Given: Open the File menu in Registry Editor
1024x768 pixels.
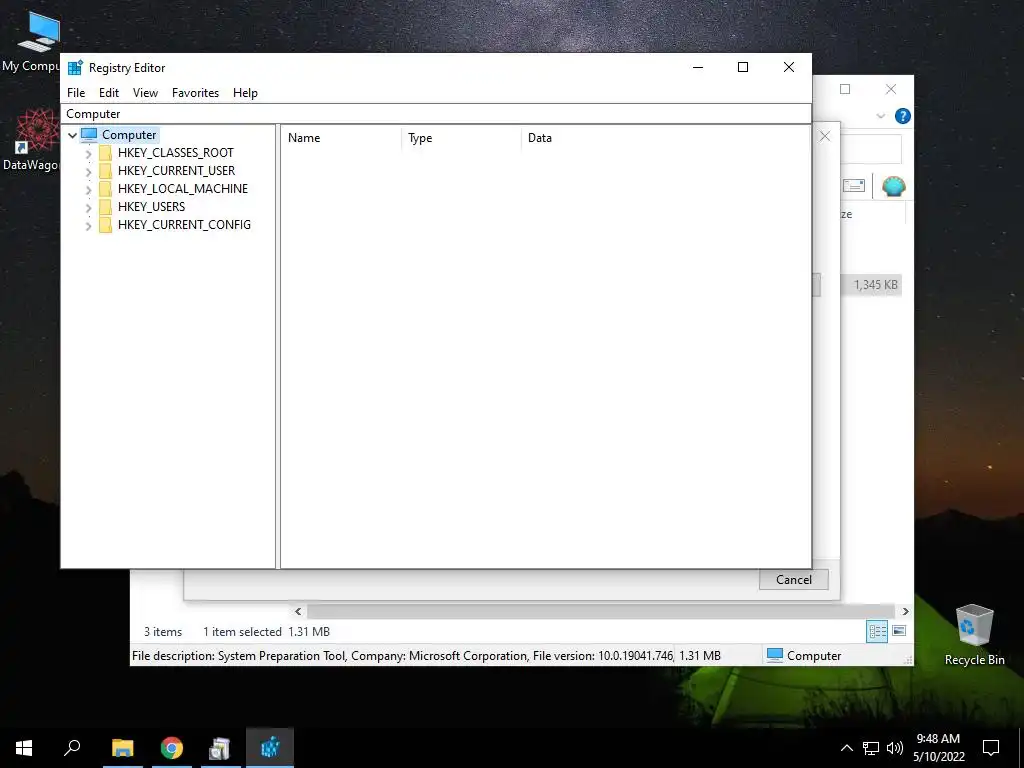Looking at the screenshot, I should 76,93.
